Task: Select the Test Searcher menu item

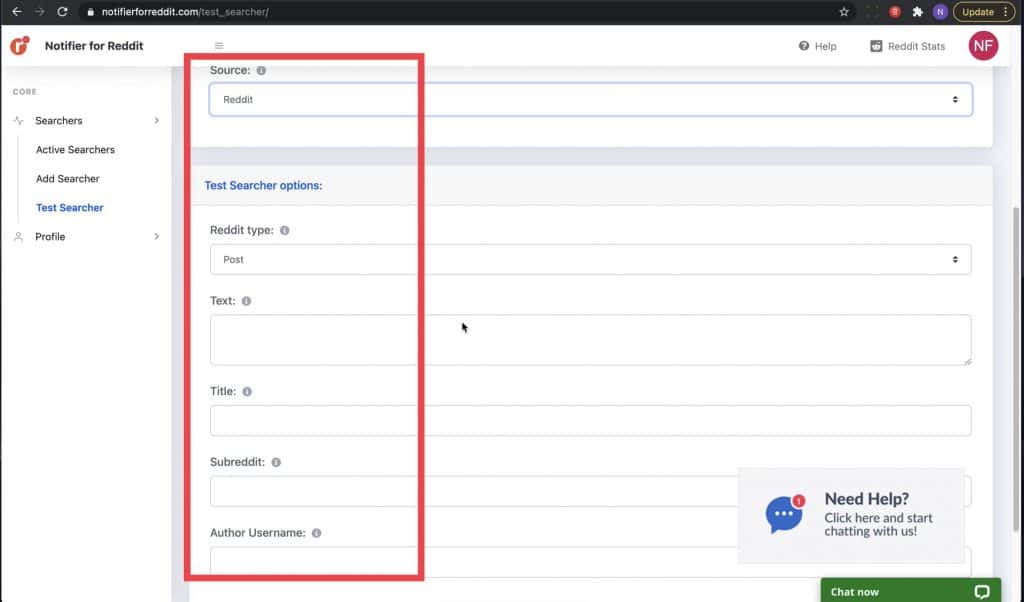Action: (69, 208)
